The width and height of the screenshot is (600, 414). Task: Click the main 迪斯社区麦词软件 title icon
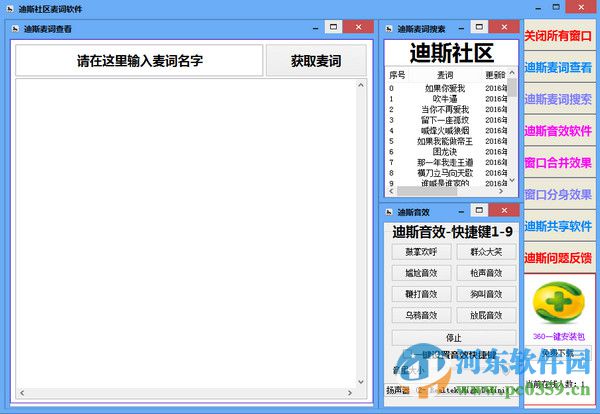point(10,8)
